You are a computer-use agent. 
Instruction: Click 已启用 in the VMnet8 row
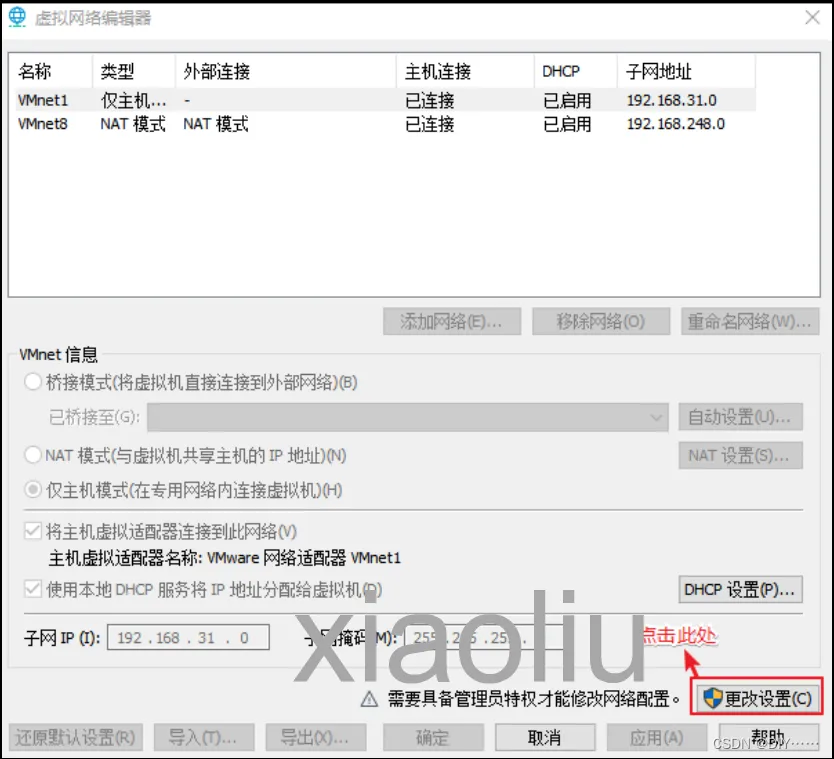[567, 124]
